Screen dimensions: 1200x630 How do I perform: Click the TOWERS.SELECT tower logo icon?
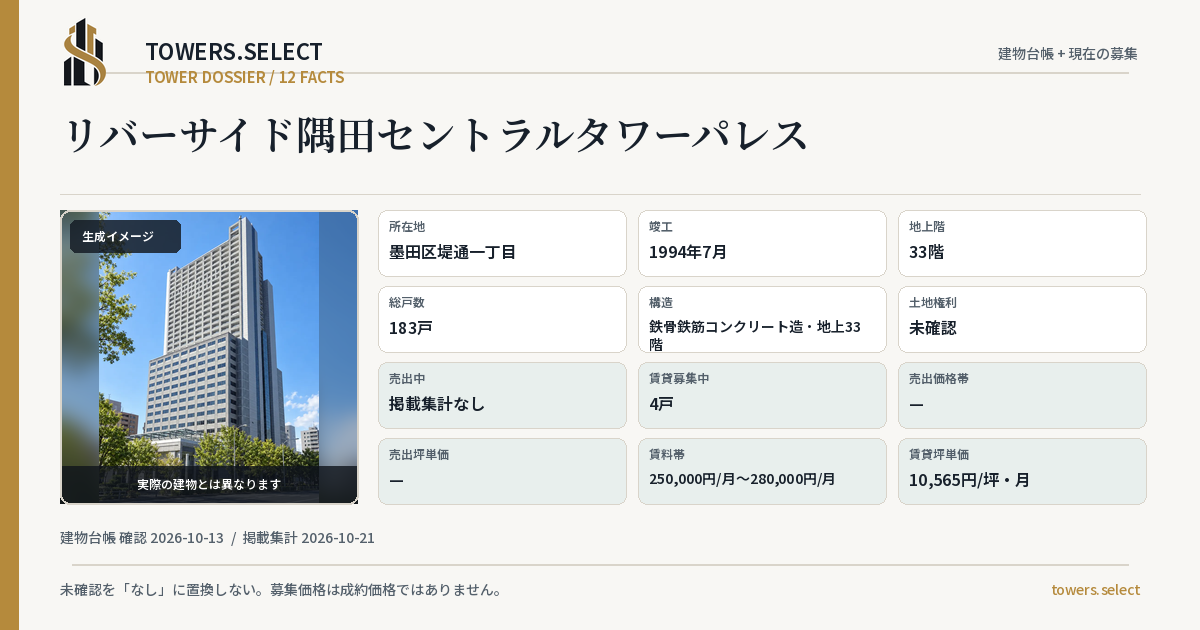click(85, 52)
